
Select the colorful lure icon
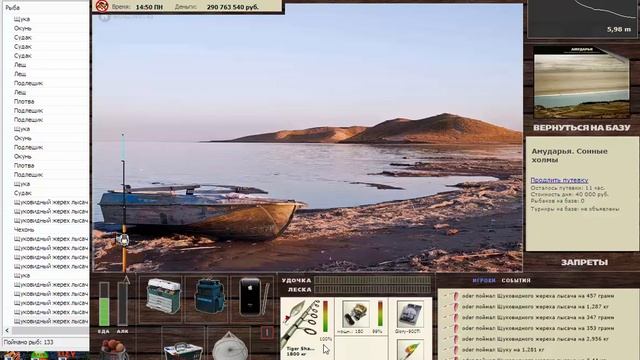410,351
